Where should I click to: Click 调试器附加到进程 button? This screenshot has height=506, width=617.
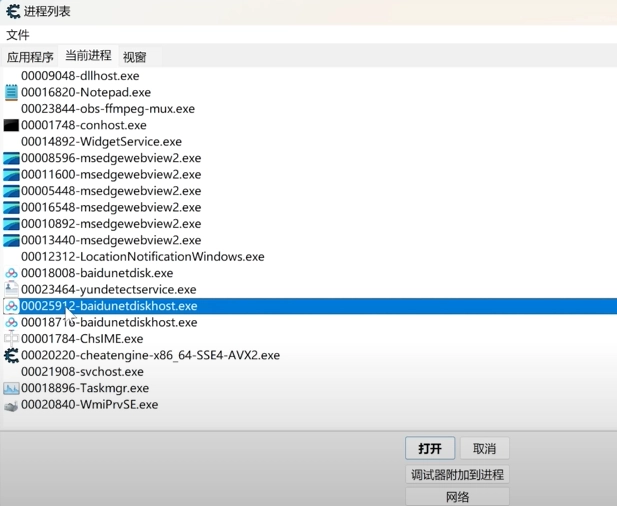457,475
